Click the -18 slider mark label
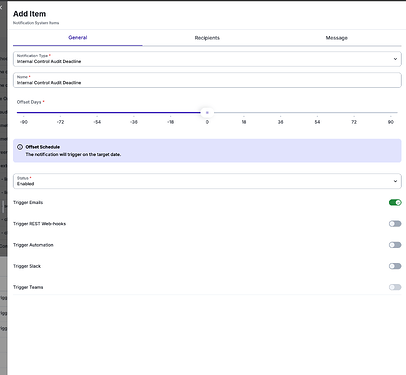The width and height of the screenshot is (406, 375). pyautogui.click(x=170, y=122)
